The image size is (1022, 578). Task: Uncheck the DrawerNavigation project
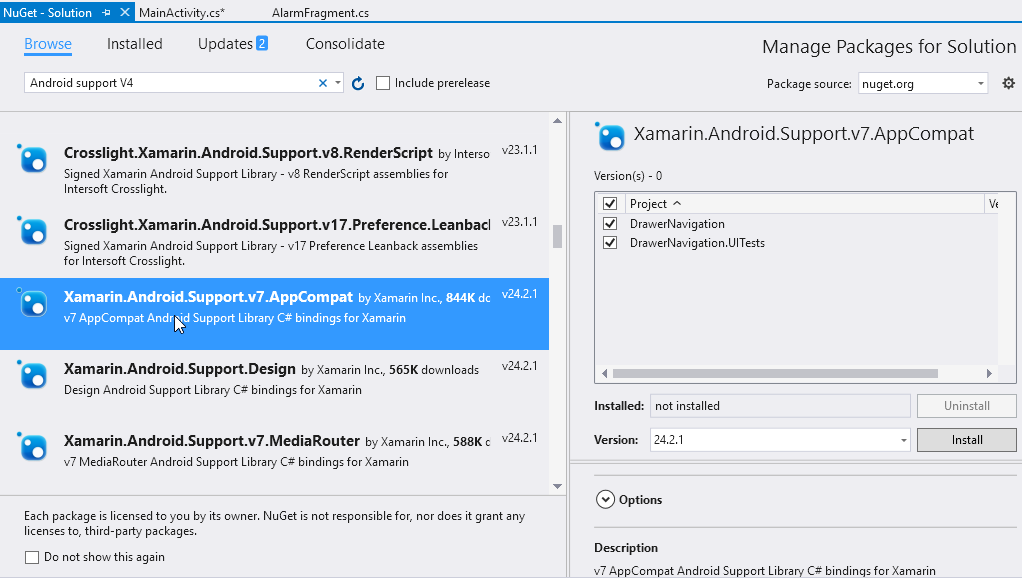tap(610, 224)
